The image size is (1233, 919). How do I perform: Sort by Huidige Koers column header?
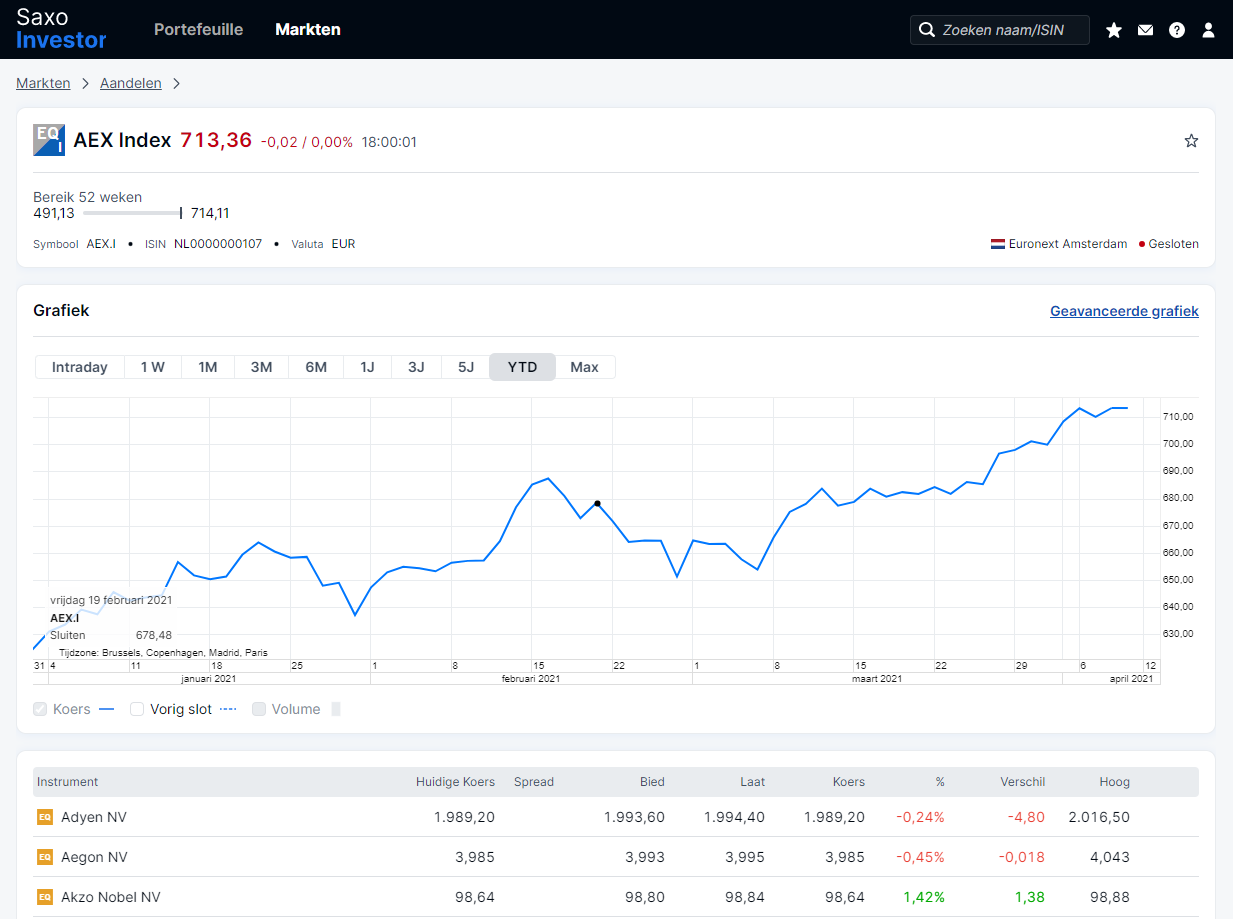click(x=455, y=782)
